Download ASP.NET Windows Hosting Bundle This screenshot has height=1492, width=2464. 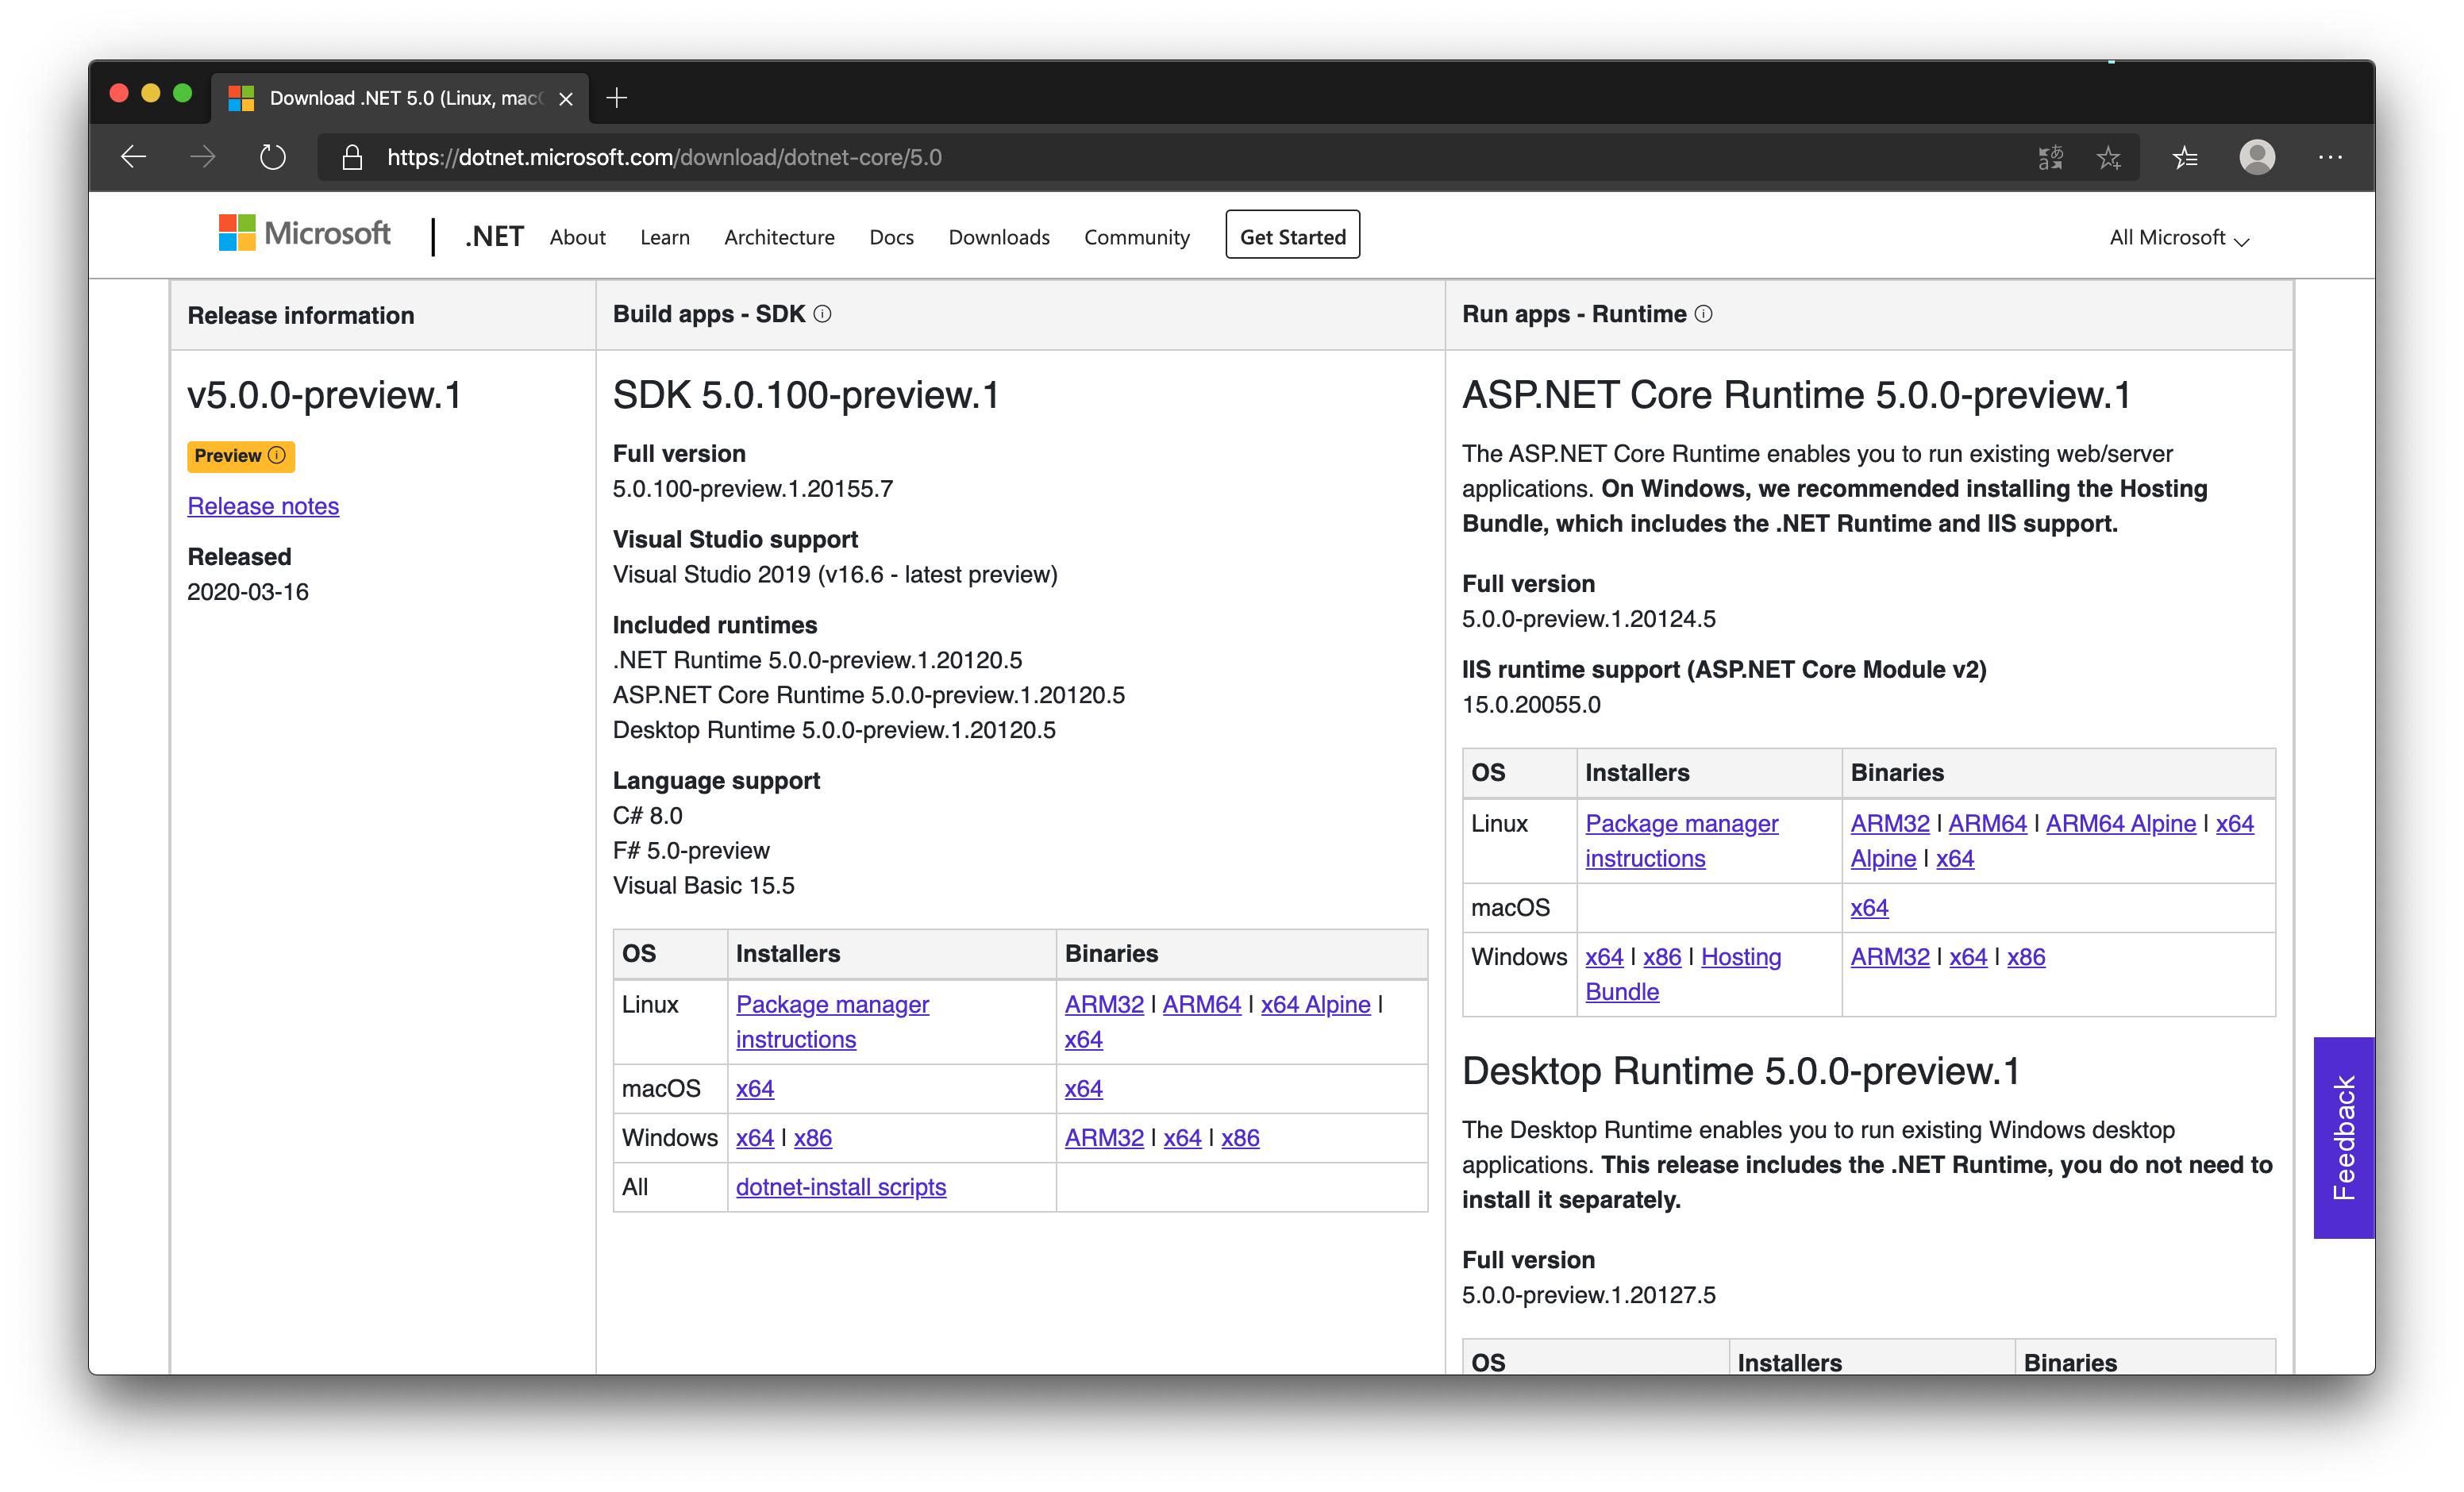point(1741,956)
